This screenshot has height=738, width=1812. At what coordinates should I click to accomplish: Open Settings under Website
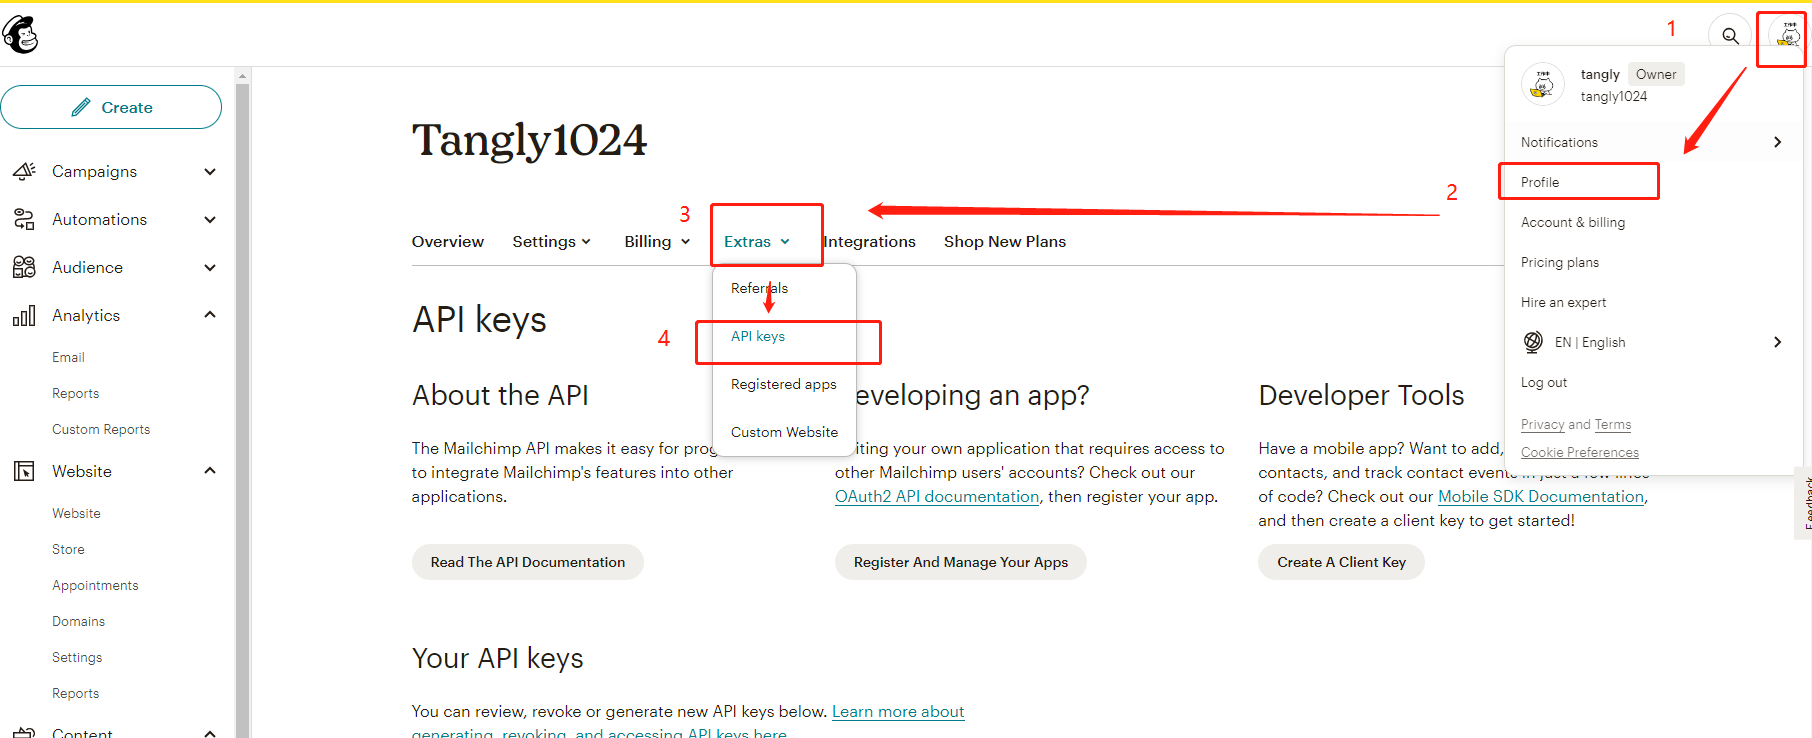click(x=77, y=657)
